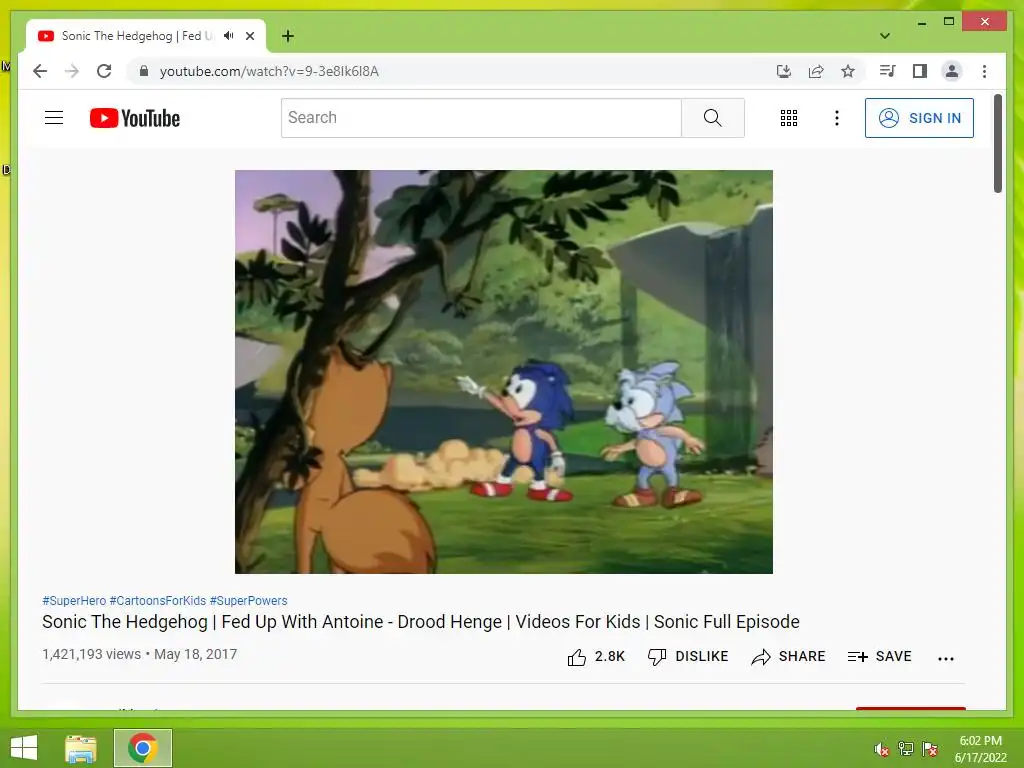The image size is (1024, 768).
Task: Go forward in Chrome
Action: (72, 71)
